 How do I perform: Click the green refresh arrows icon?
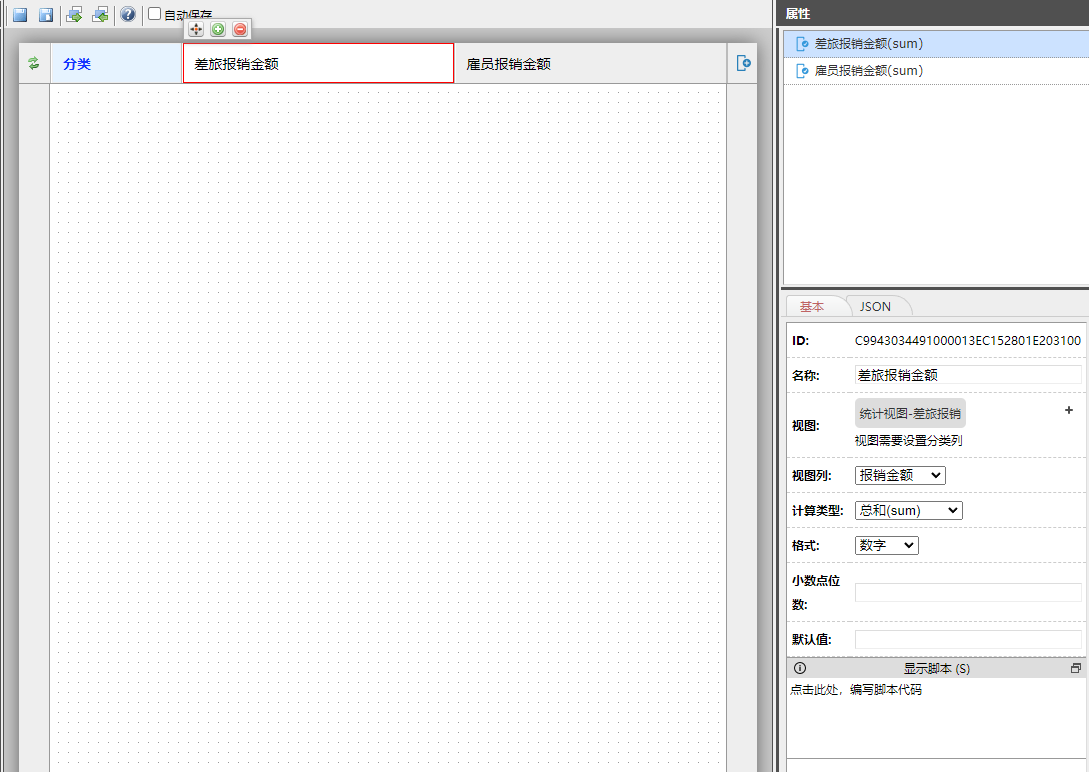[x=34, y=63]
